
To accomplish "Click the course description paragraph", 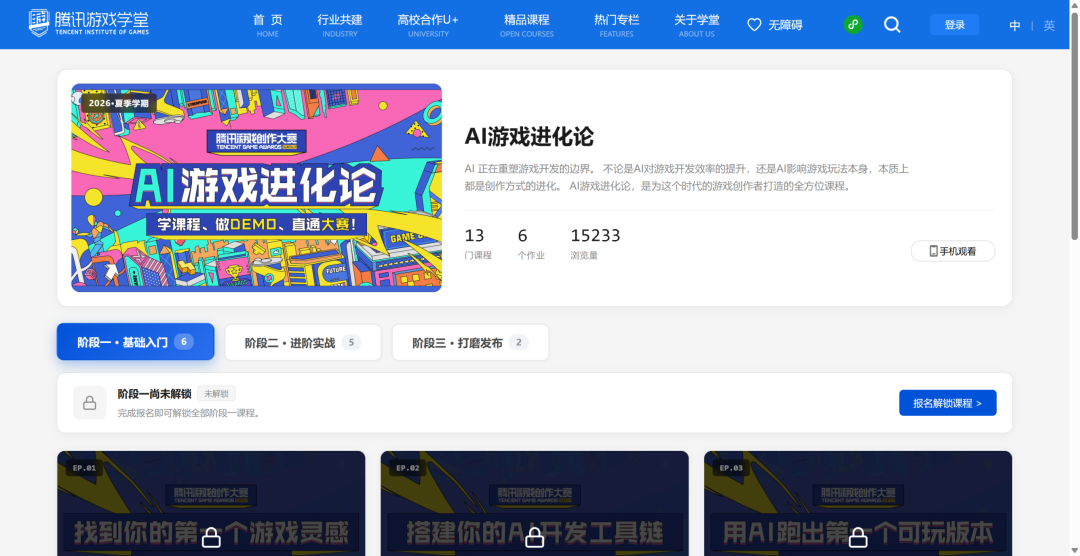I will point(687,177).
